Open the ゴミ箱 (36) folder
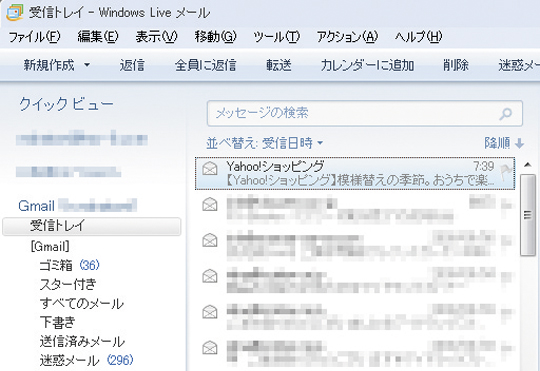The image size is (540, 371). pyautogui.click(x=69, y=265)
